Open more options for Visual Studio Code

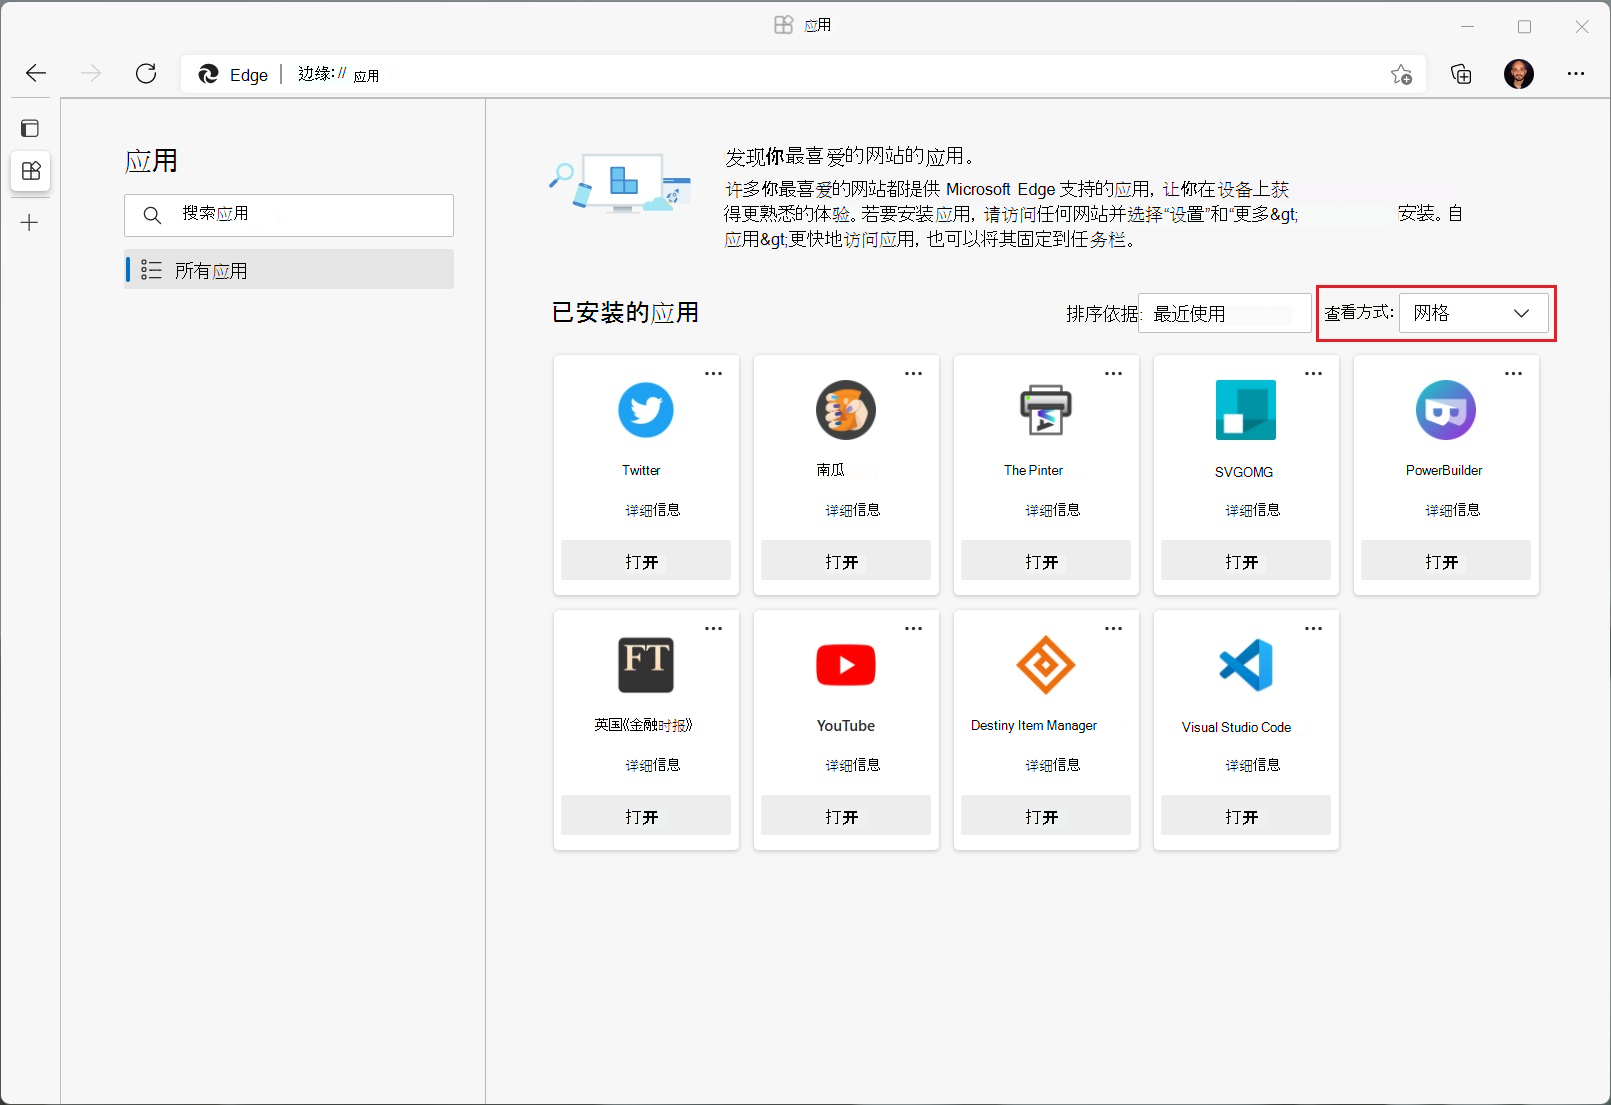click(x=1314, y=629)
